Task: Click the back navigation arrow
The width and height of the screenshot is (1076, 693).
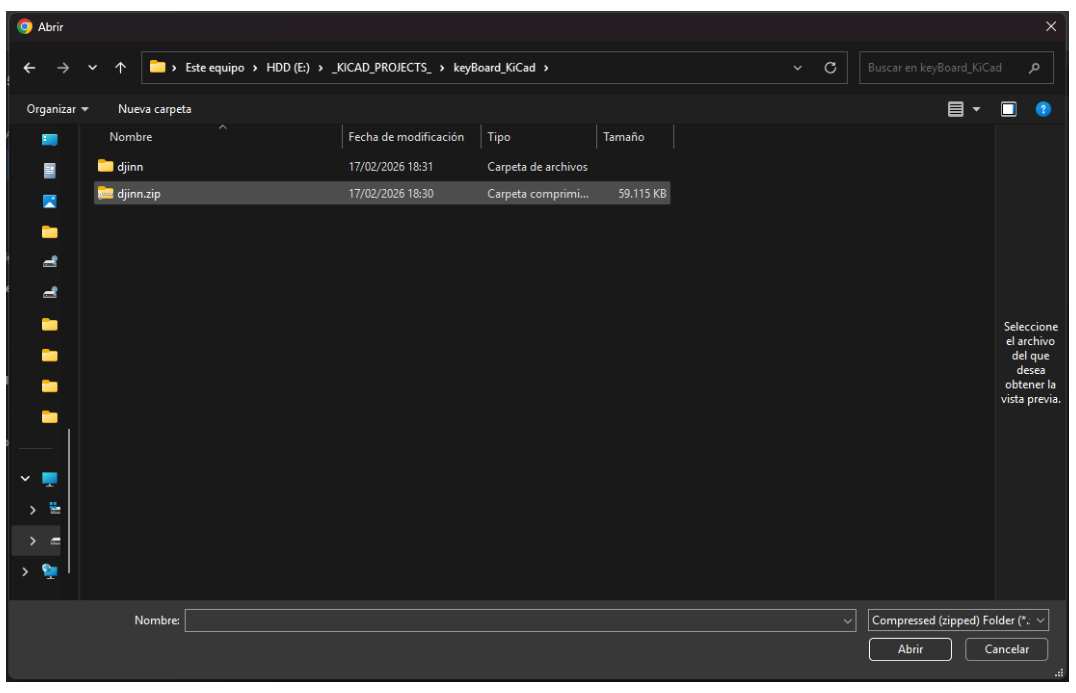Action: point(28,67)
